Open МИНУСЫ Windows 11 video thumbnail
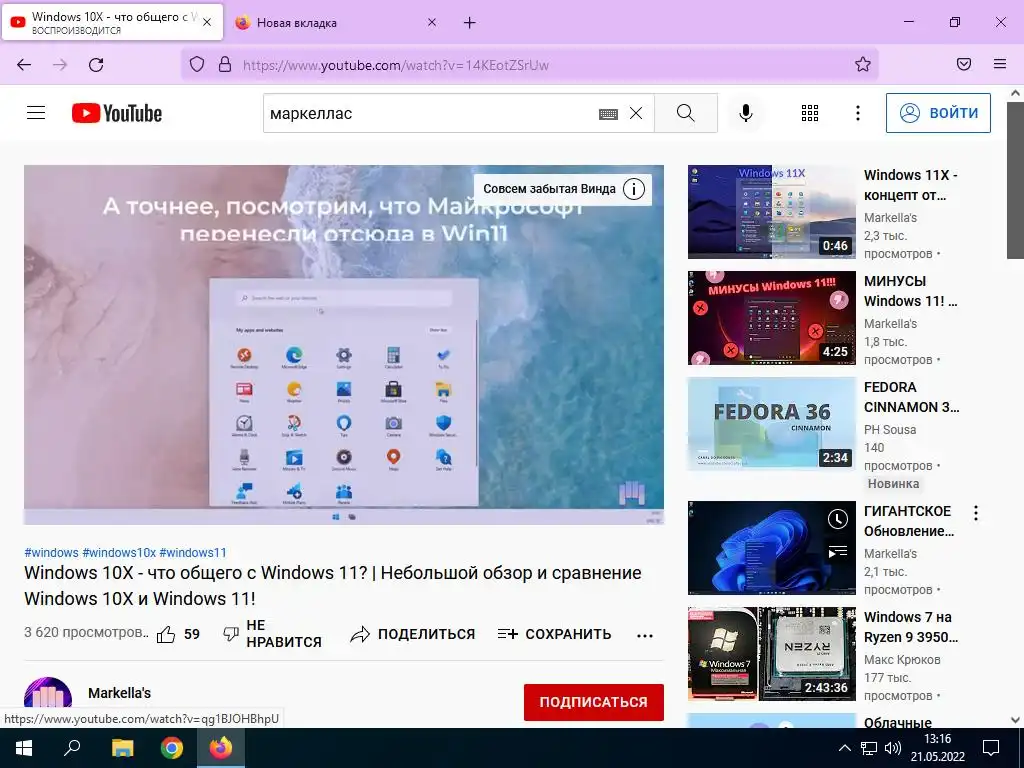 click(x=771, y=318)
